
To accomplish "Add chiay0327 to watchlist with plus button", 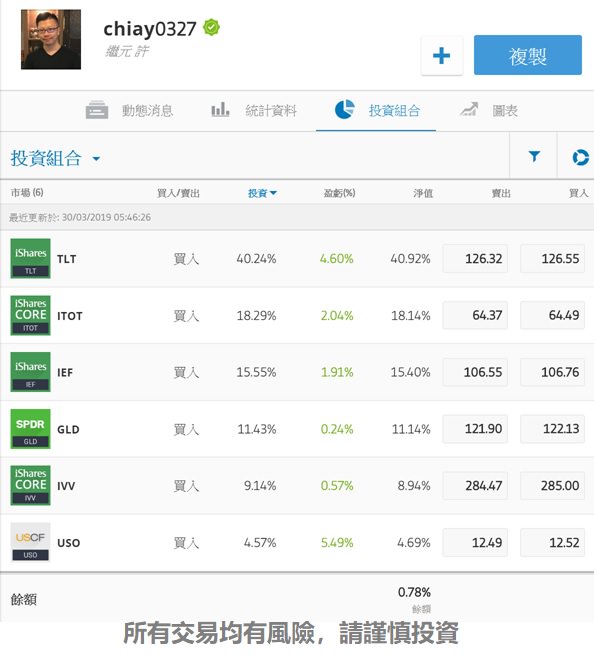I will click(x=442, y=56).
